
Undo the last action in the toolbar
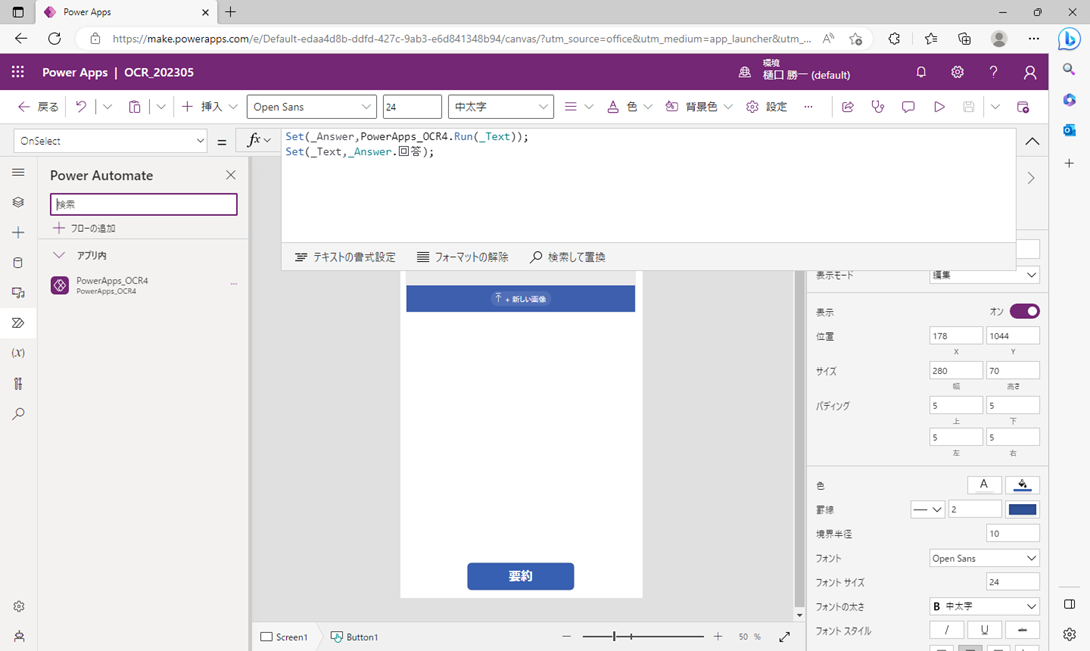click(x=81, y=106)
